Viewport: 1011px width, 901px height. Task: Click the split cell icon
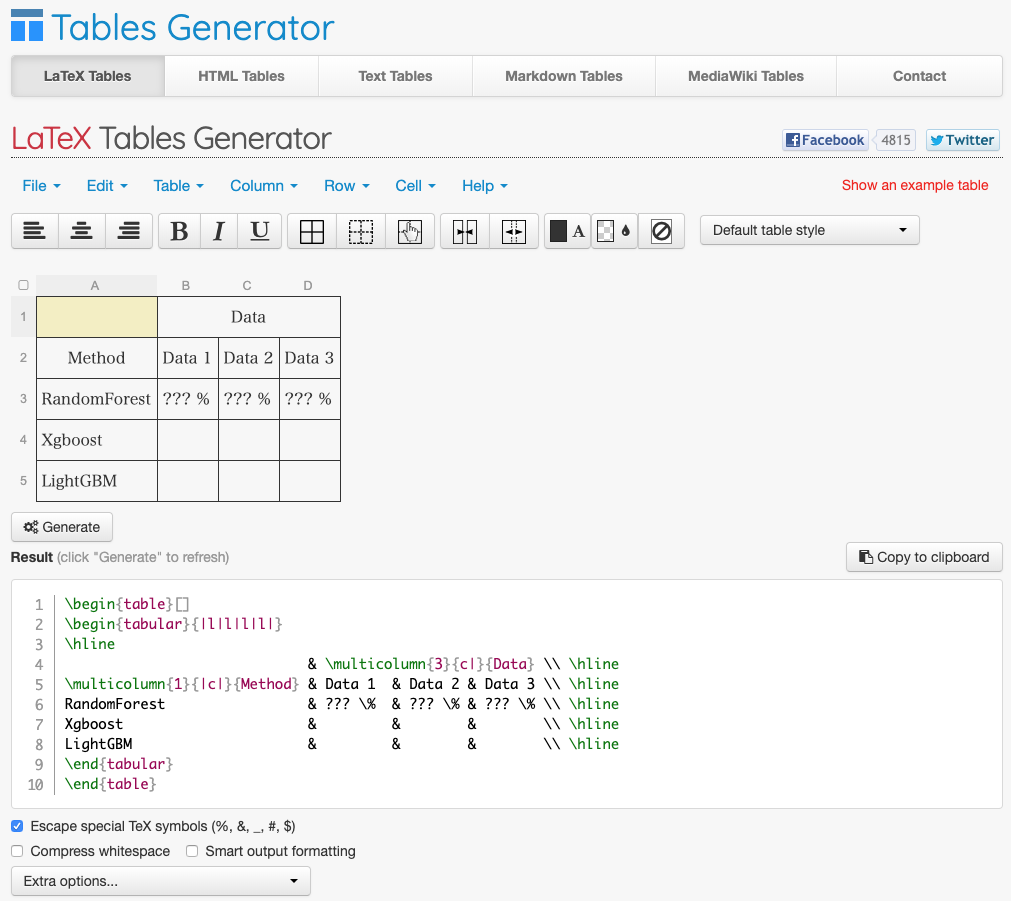[514, 231]
